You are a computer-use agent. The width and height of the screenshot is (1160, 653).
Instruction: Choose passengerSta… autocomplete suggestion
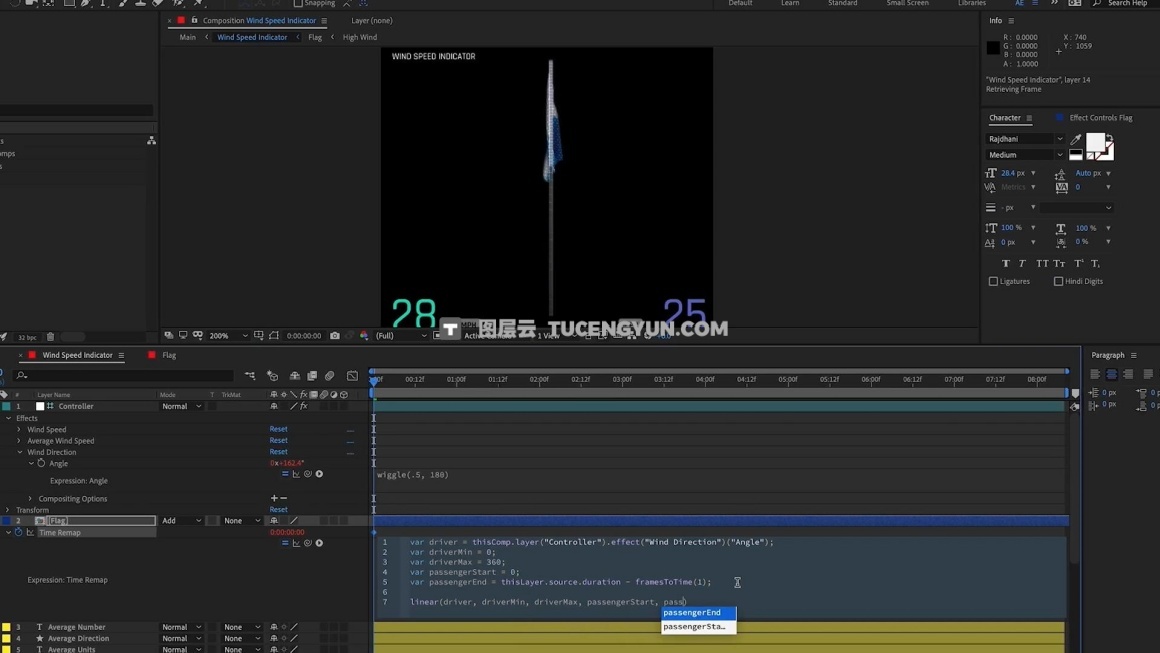coord(698,626)
